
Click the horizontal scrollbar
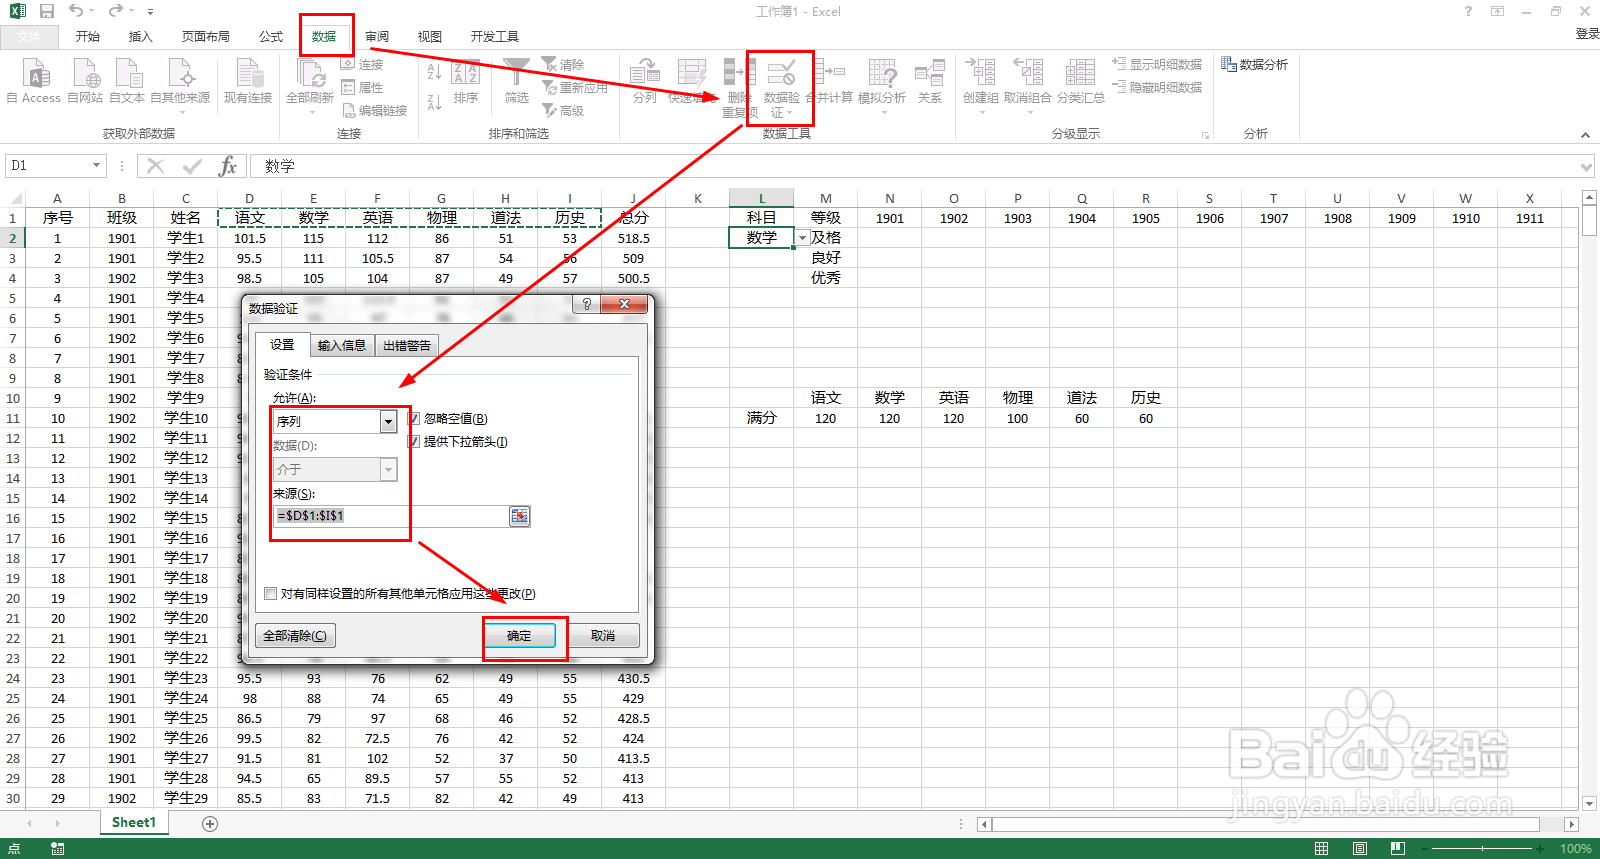click(1265, 825)
